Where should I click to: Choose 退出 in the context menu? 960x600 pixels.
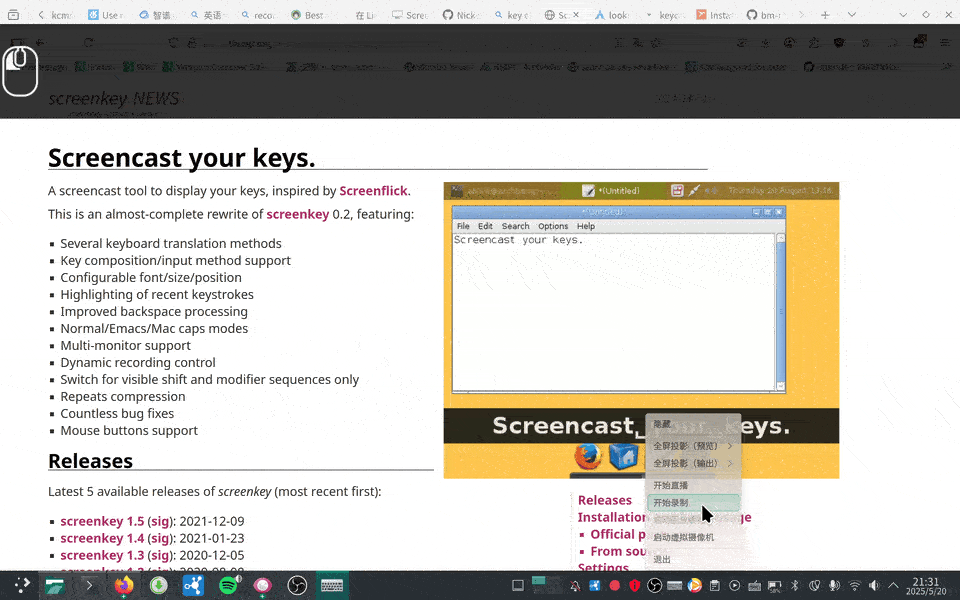click(x=693, y=560)
